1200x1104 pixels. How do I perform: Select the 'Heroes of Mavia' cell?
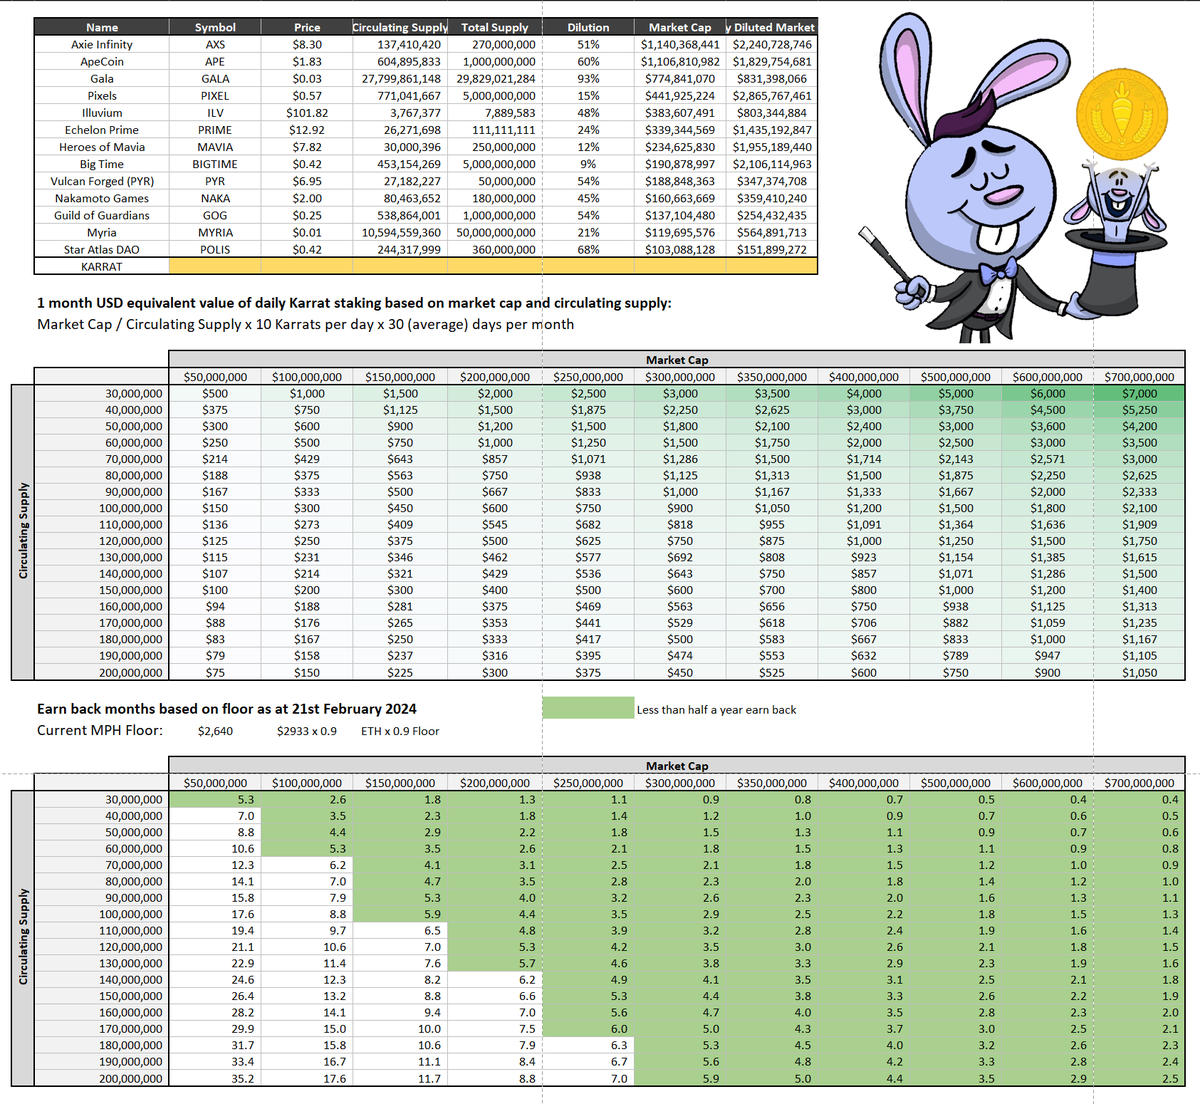coord(102,146)
